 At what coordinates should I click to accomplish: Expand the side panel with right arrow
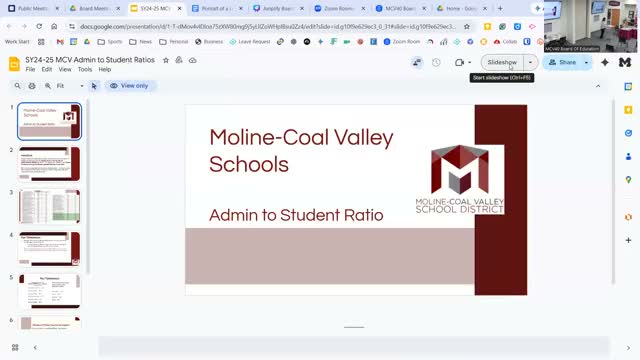click(628, 348)
